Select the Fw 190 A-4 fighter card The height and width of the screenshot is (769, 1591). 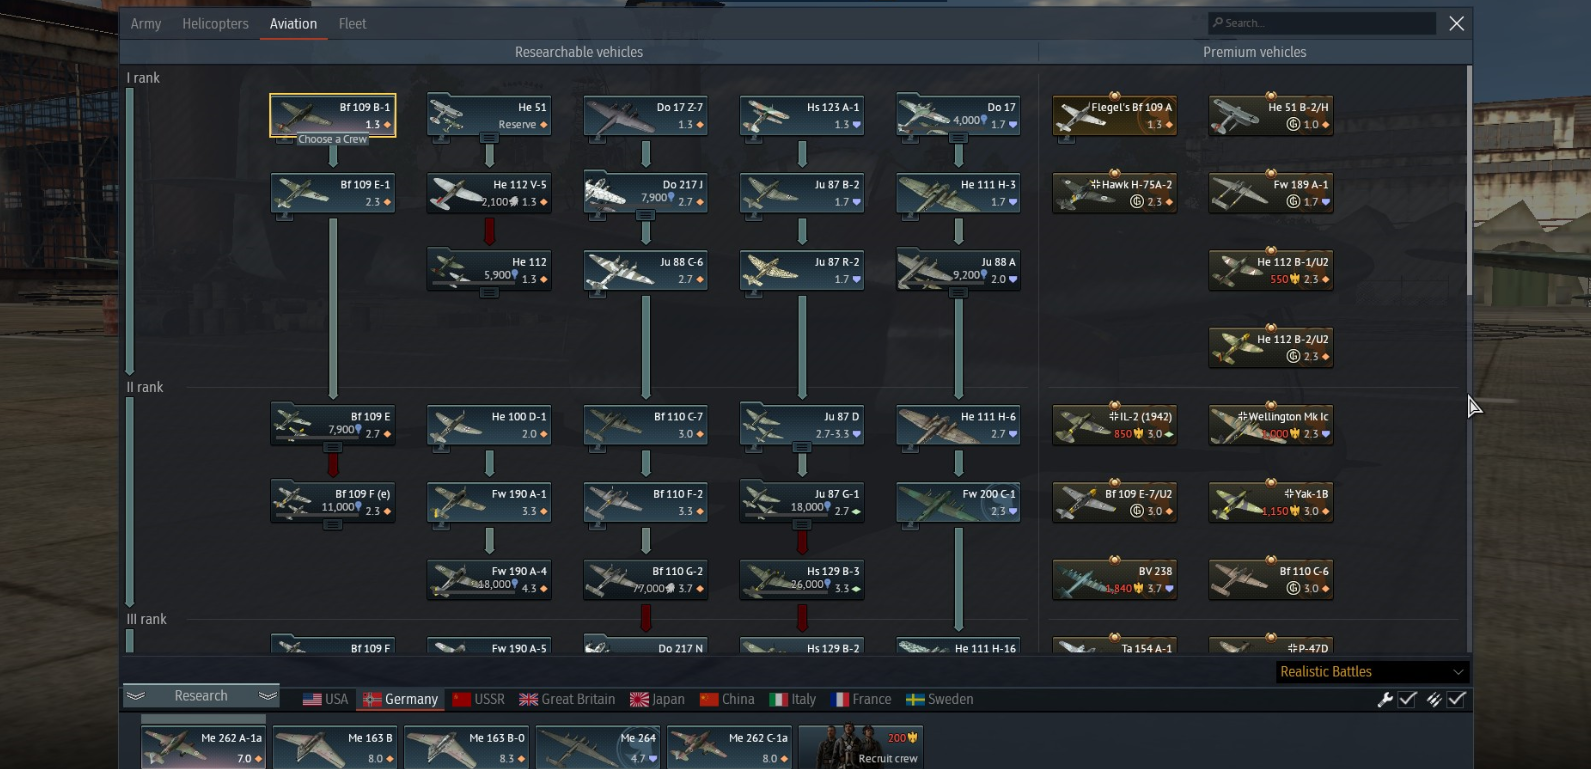[x=489, y=579]
